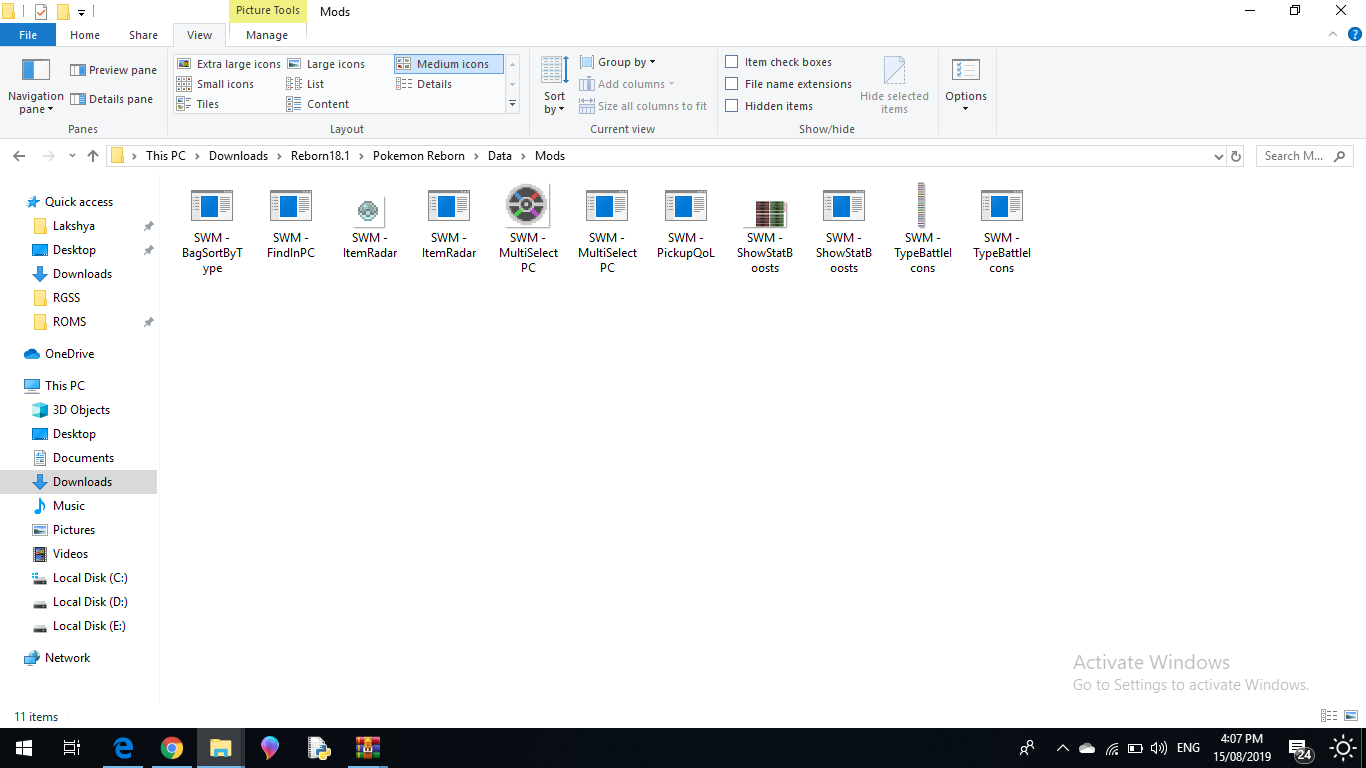Viewport: 1366px width, 768px height.
Task: Click the Picture Tools contextual tab
Action: point(268,11)
